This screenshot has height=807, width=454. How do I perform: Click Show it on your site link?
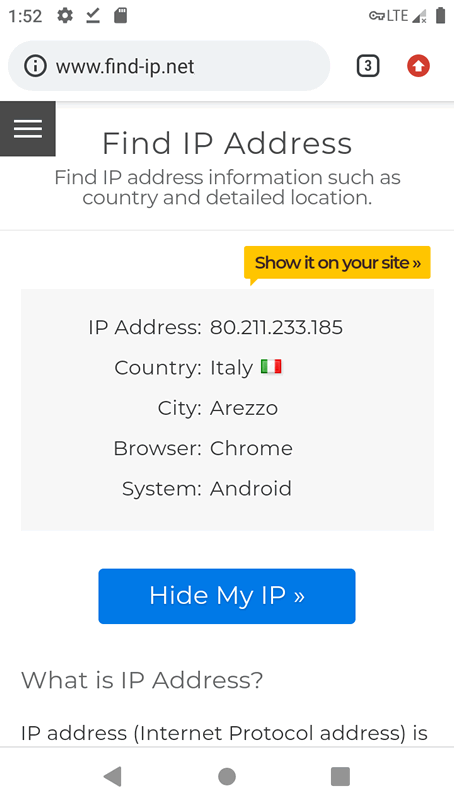click(337, 262)
